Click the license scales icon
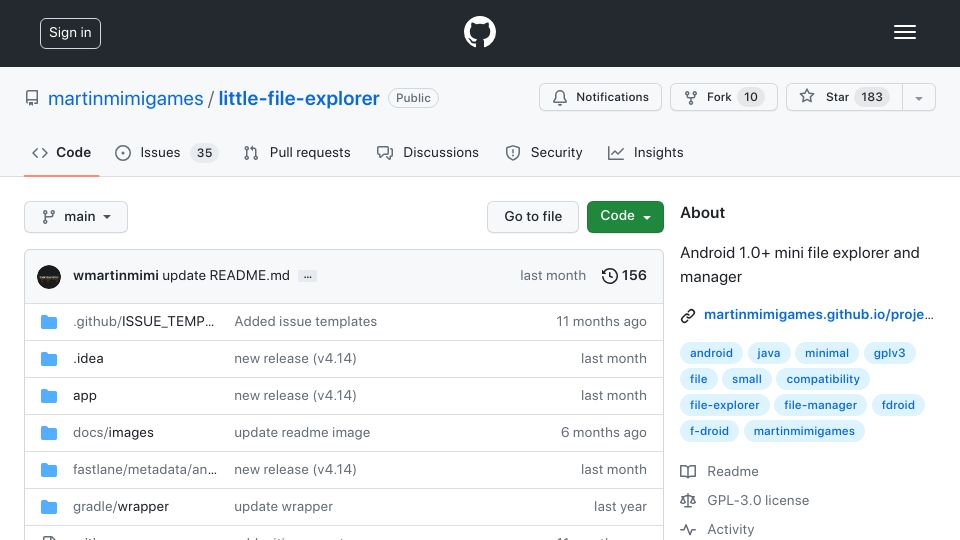This screenshot has height=540, width=960. [x=688, y=501]
